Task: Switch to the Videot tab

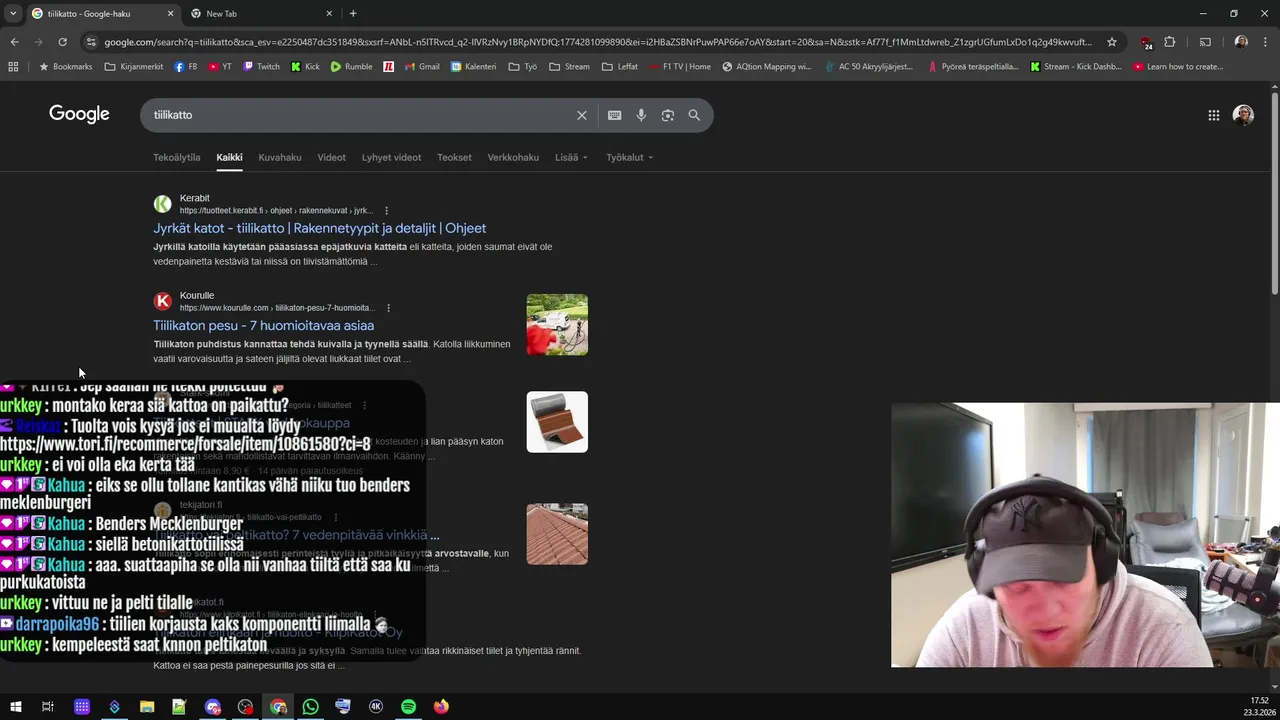Action: (331, 157)
